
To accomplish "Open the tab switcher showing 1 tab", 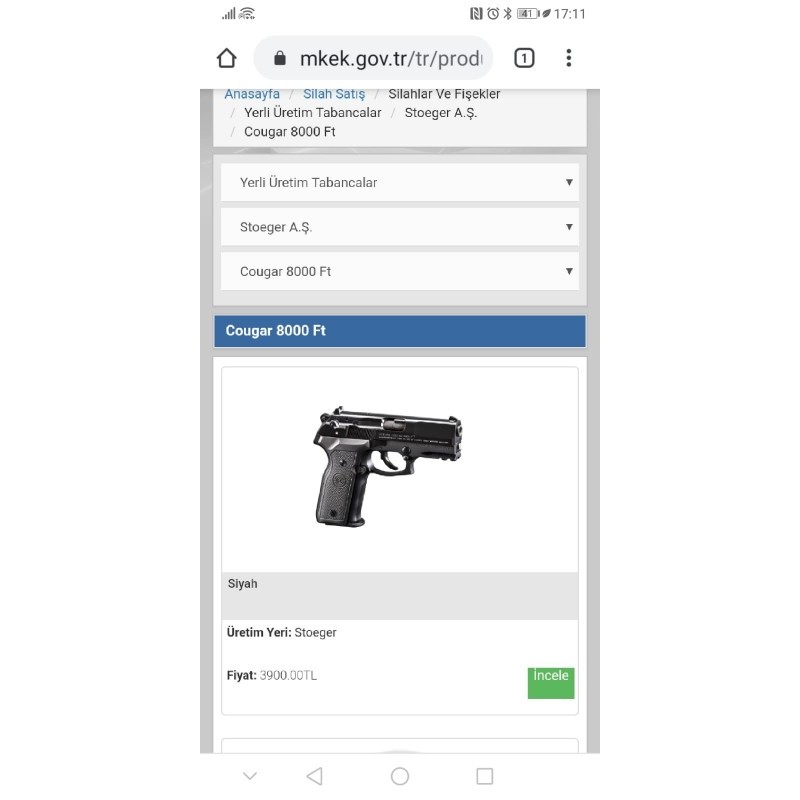I will 524,58.
